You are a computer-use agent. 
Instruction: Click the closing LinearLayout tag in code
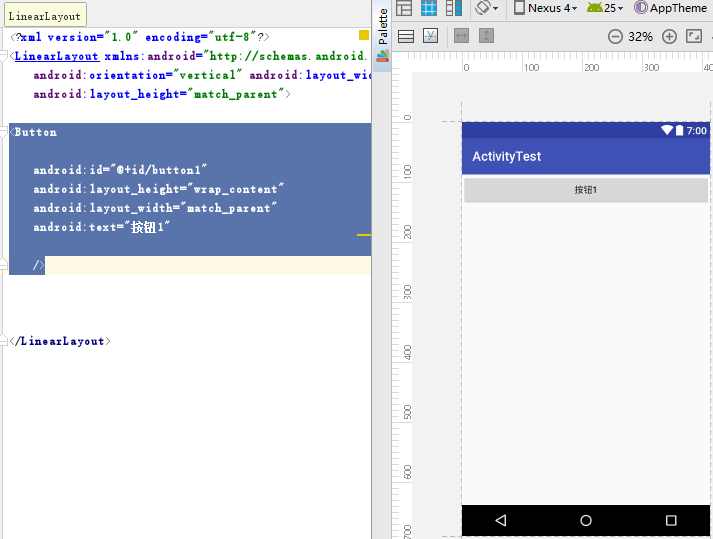[60, 341]
